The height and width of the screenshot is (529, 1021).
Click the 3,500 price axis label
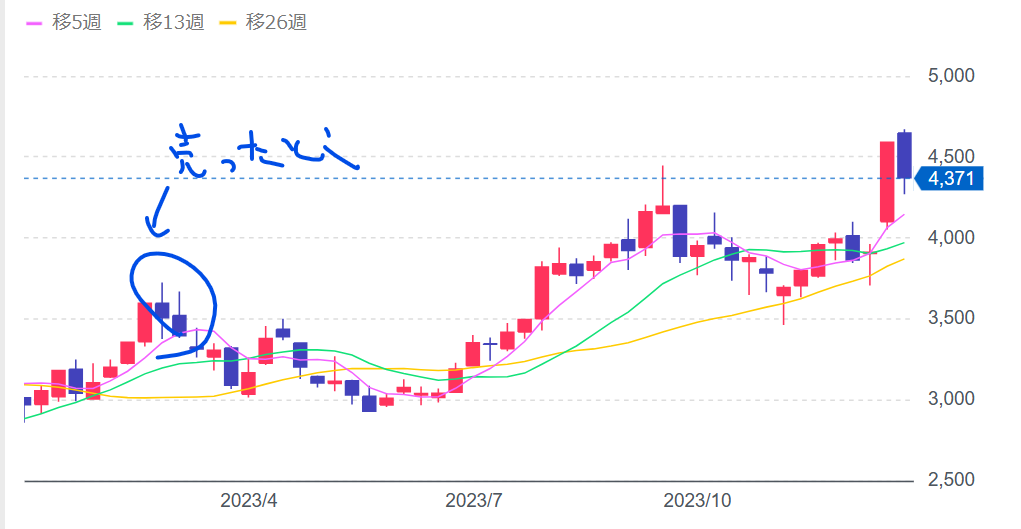tap(951, 318)
